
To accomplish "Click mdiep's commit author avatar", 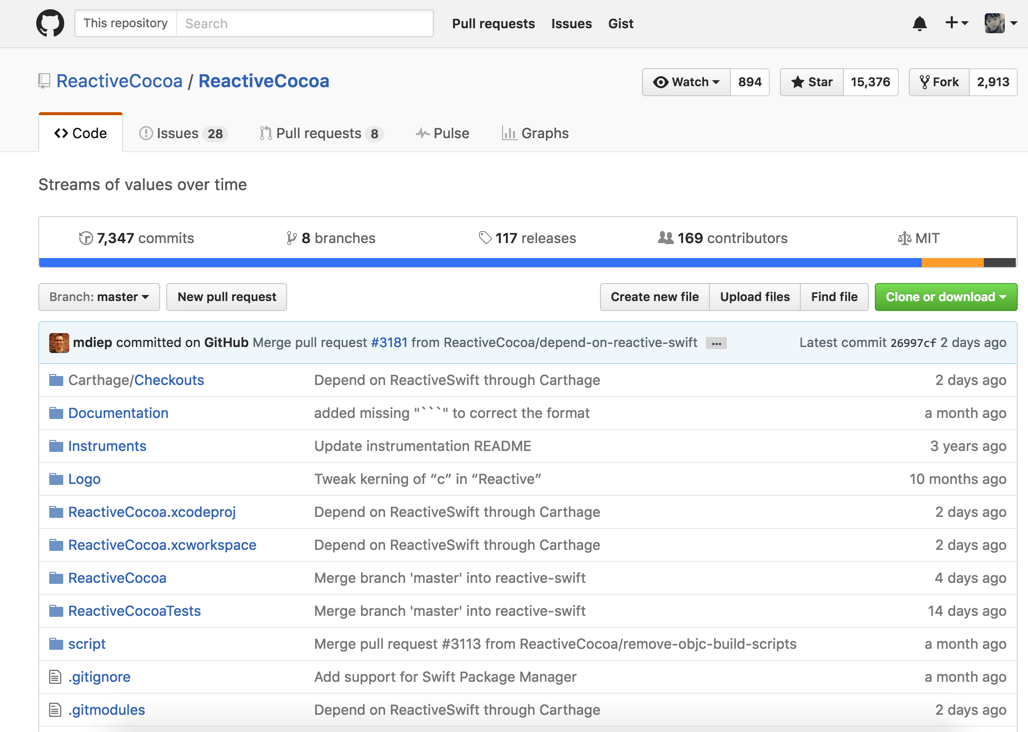I will (x=59, y=343).
